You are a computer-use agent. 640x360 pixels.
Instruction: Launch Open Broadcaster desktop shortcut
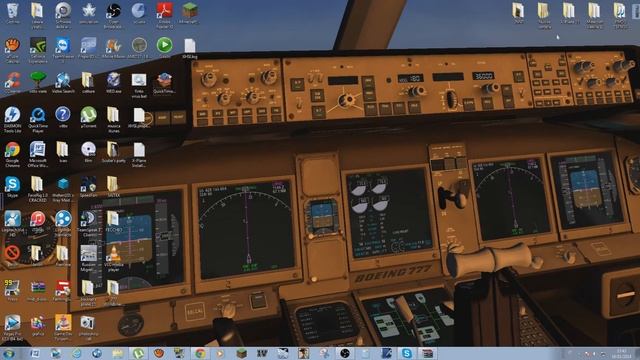click(113, 15)
